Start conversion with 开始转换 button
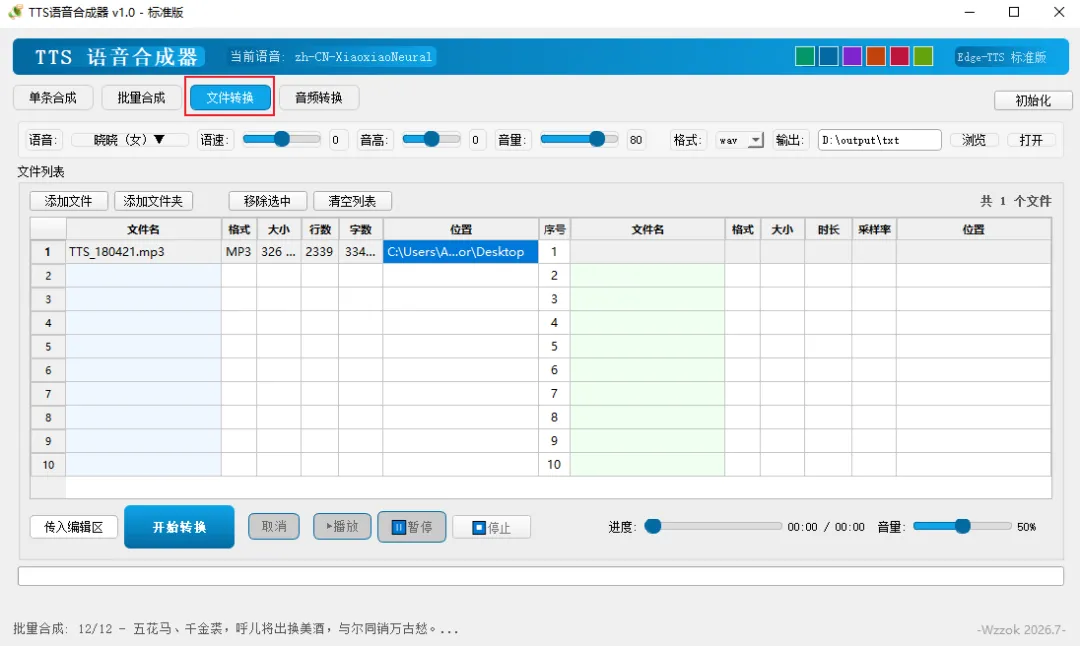The width and height of the screenshot is (1080, 646). click(x=179, y=527)
